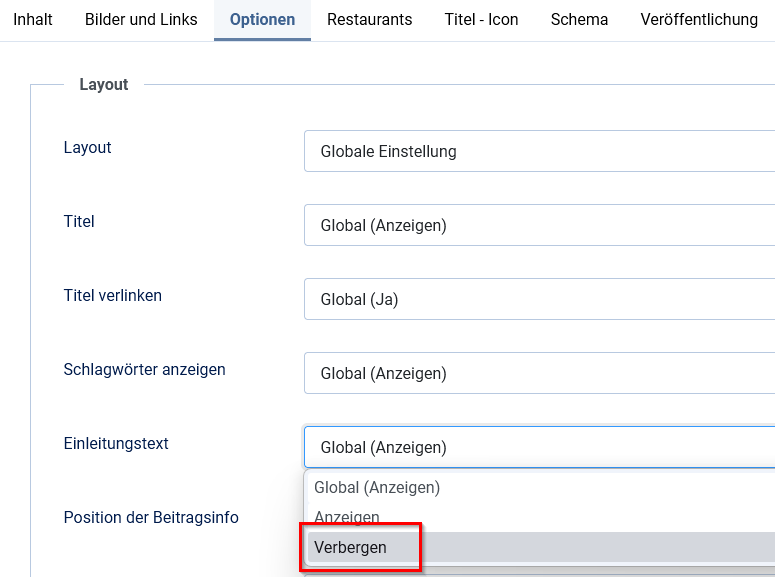This screenshot has width=775, height=577.
Task: Click the Position der Beitragsinfo label
Action: point(151,518)
